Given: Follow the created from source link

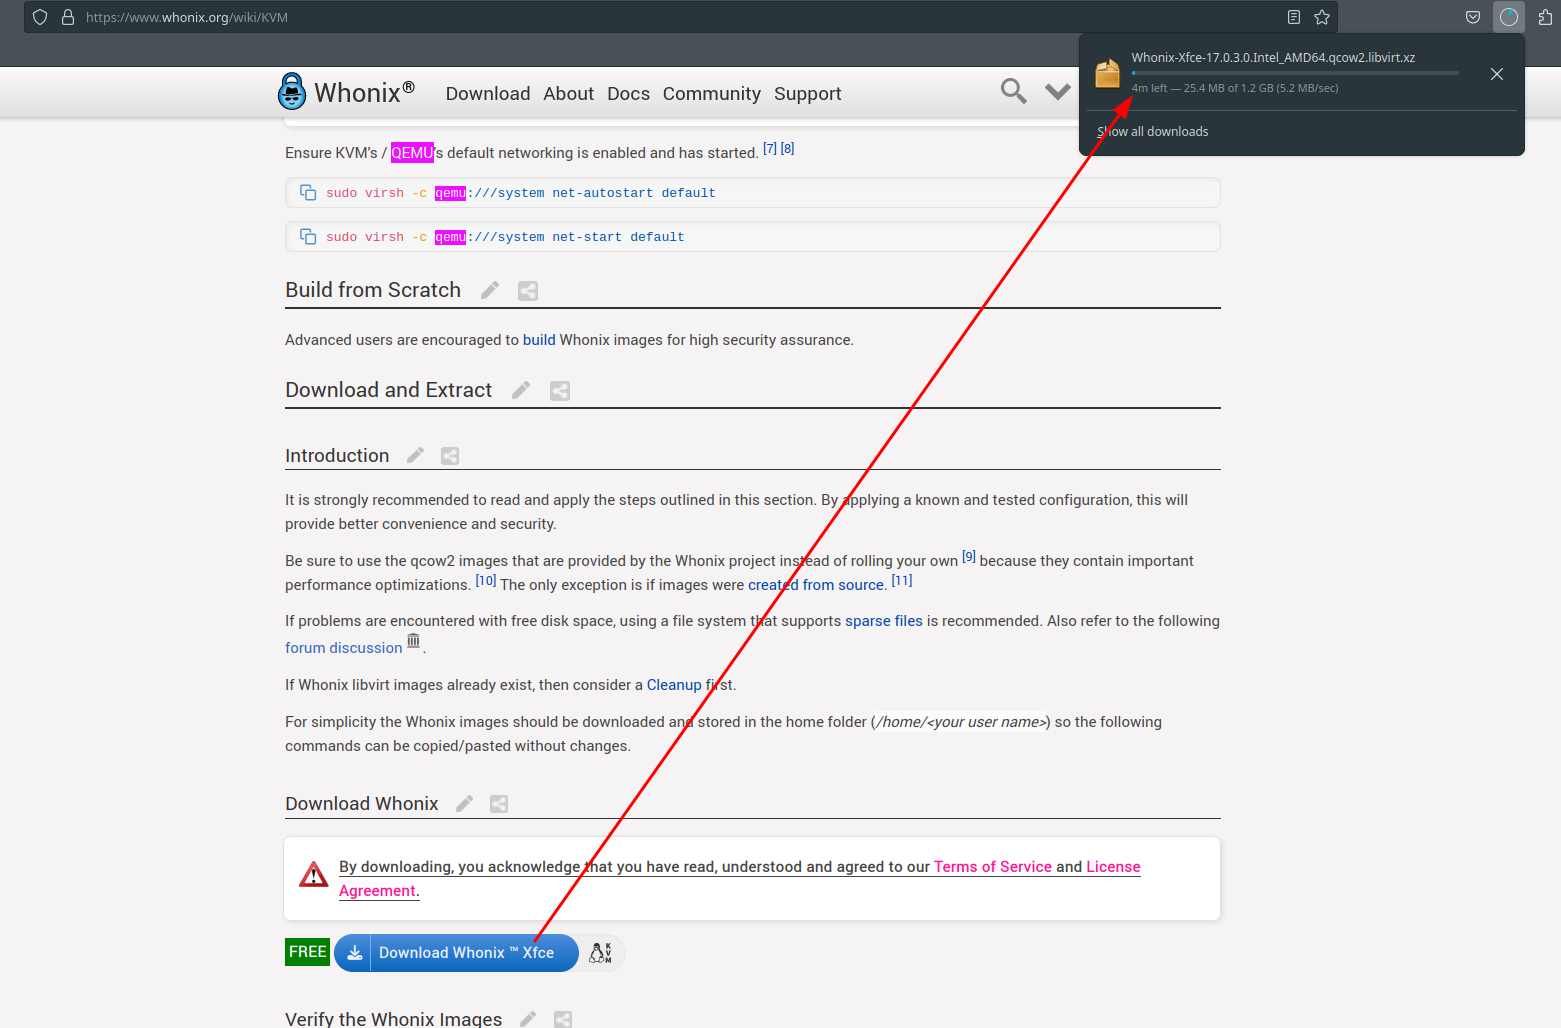Looking at the screenshot, I should [x=817, y=585].
